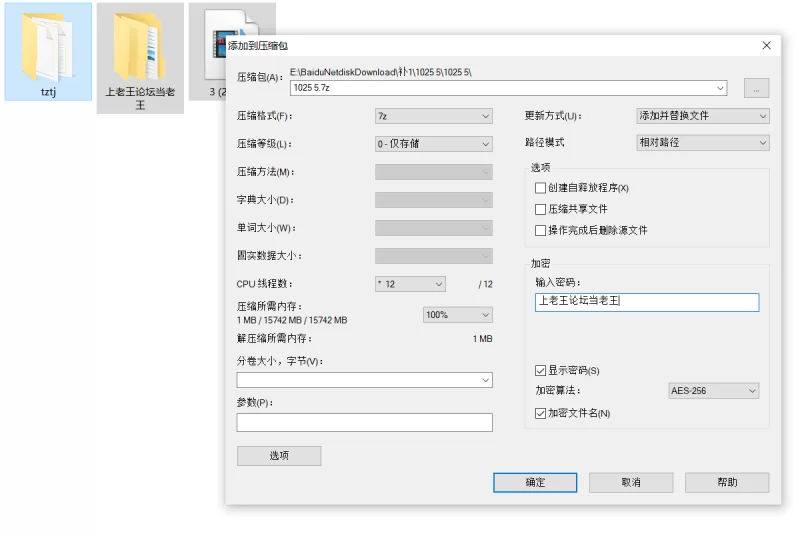Screen dimensions: 800x536
Task: Open the CPU 线程数 dropdown
Action: coord(410,284)
